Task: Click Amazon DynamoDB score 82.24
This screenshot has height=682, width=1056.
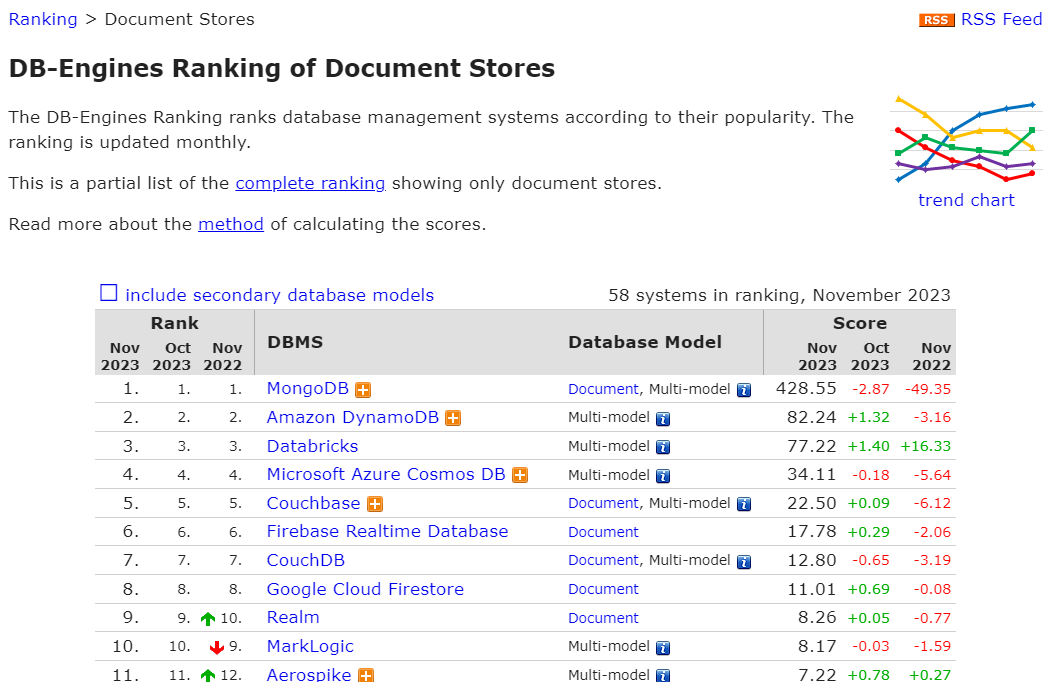Action: [812, 417]
